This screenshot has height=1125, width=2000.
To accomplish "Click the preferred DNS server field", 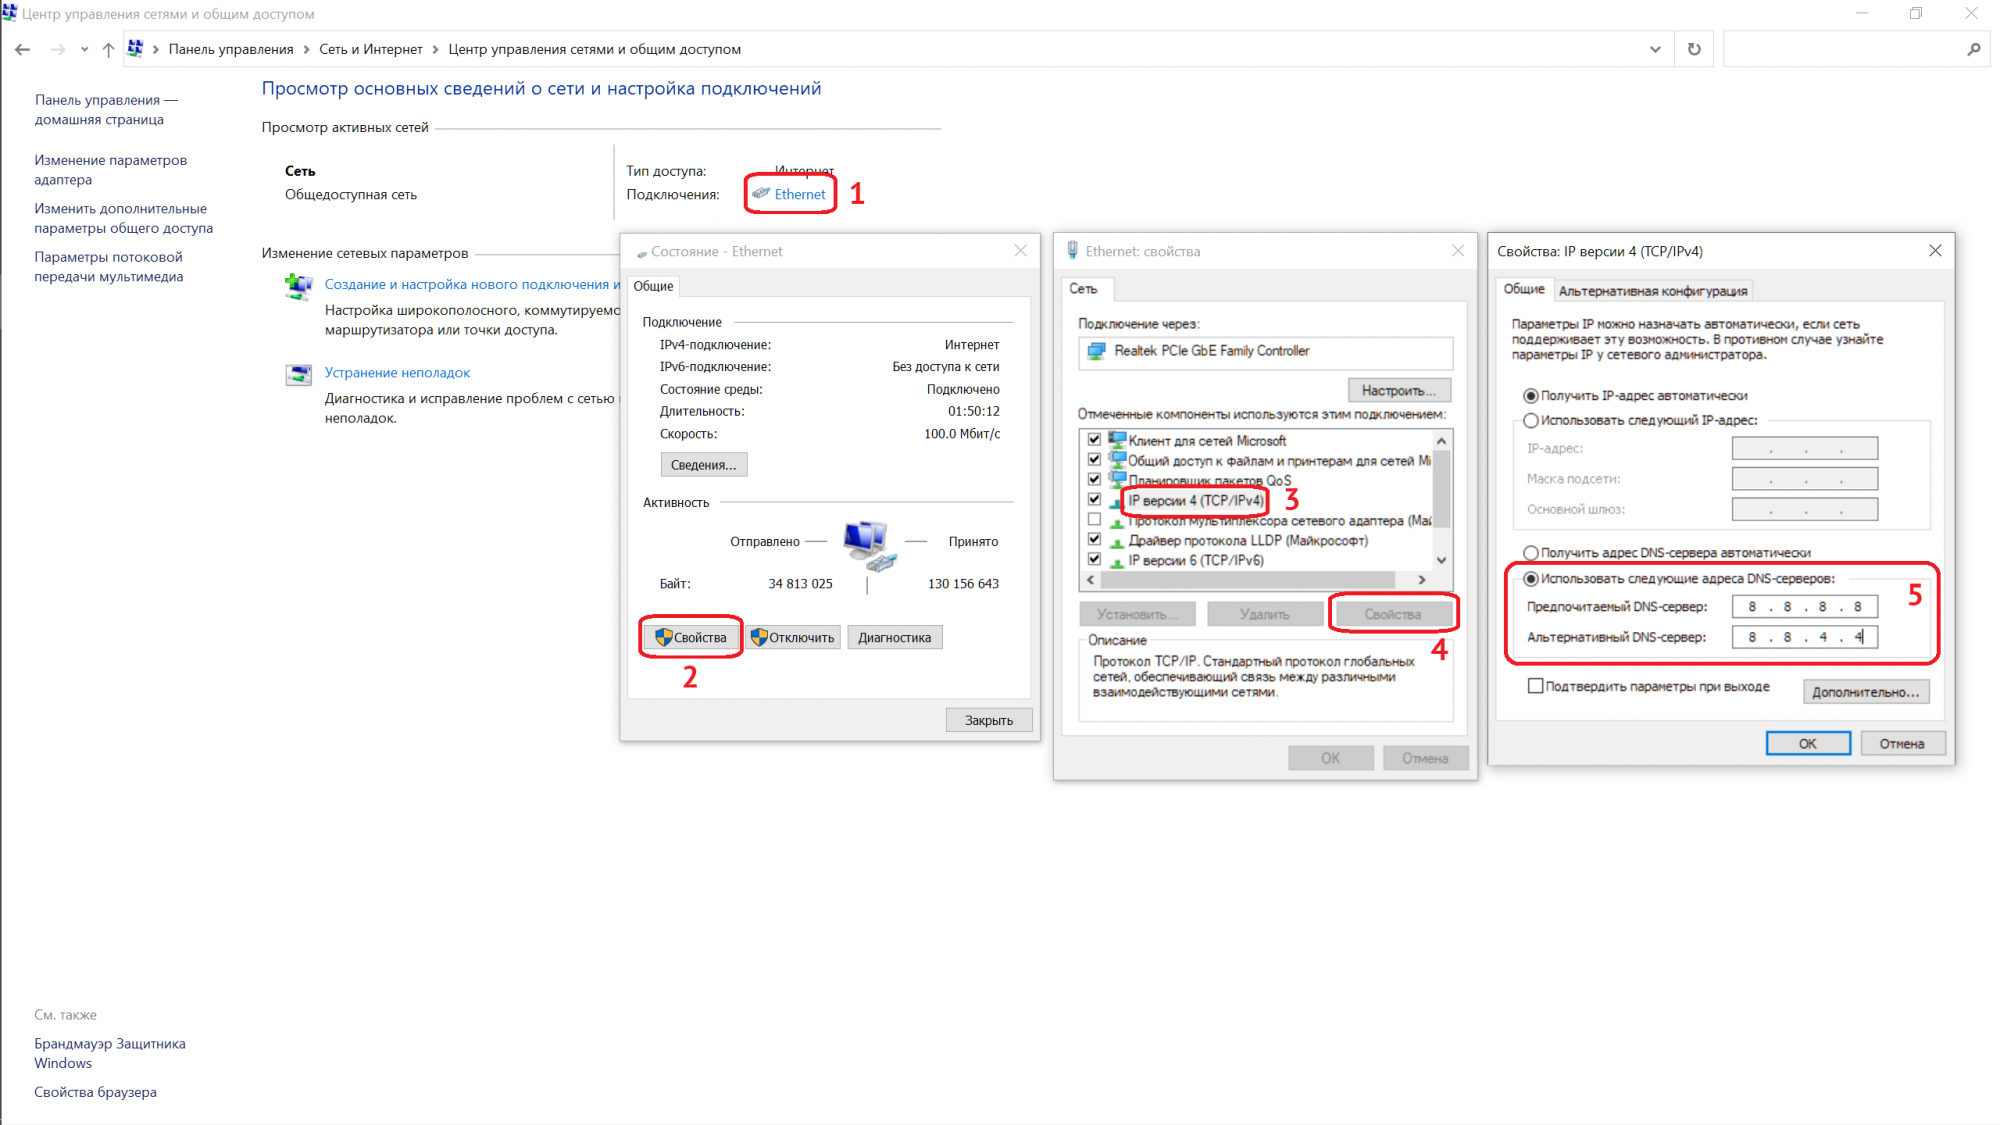I will point(1804,607).
